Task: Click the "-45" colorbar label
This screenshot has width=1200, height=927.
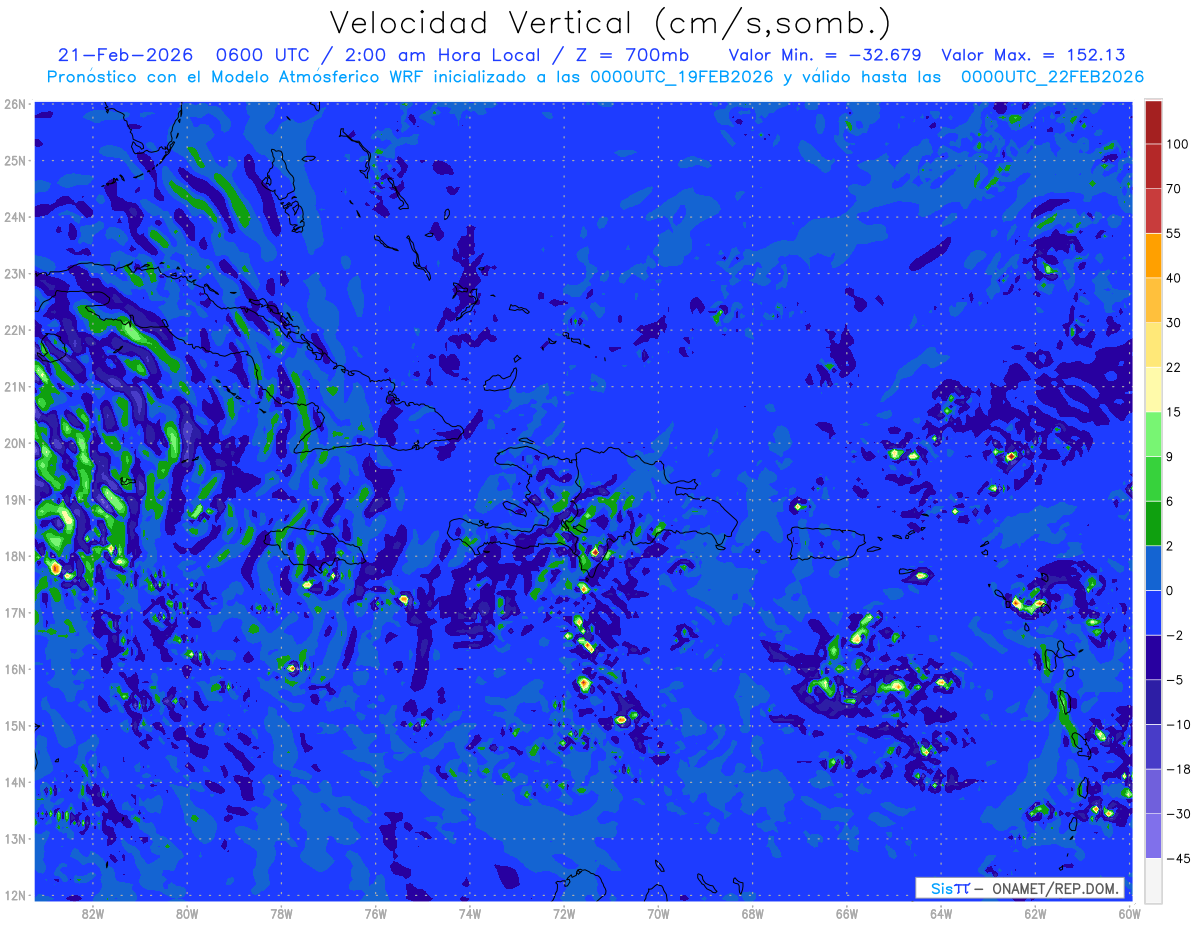Action: pos(1178,858)
